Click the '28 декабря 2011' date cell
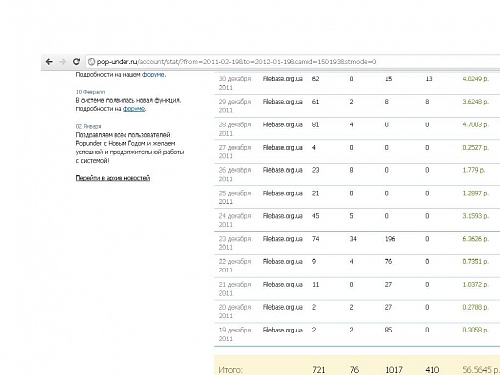 click(x=235, y=129)
